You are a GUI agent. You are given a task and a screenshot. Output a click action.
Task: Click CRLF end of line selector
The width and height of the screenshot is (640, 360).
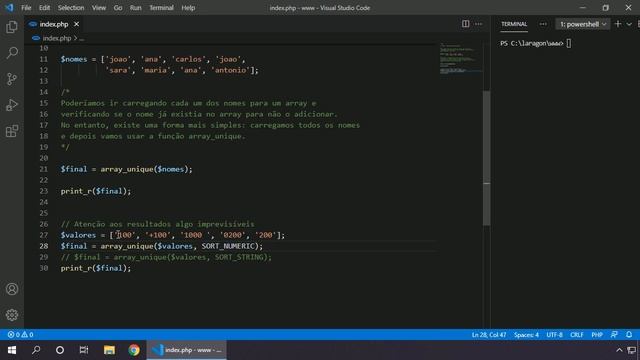point(577,335)
